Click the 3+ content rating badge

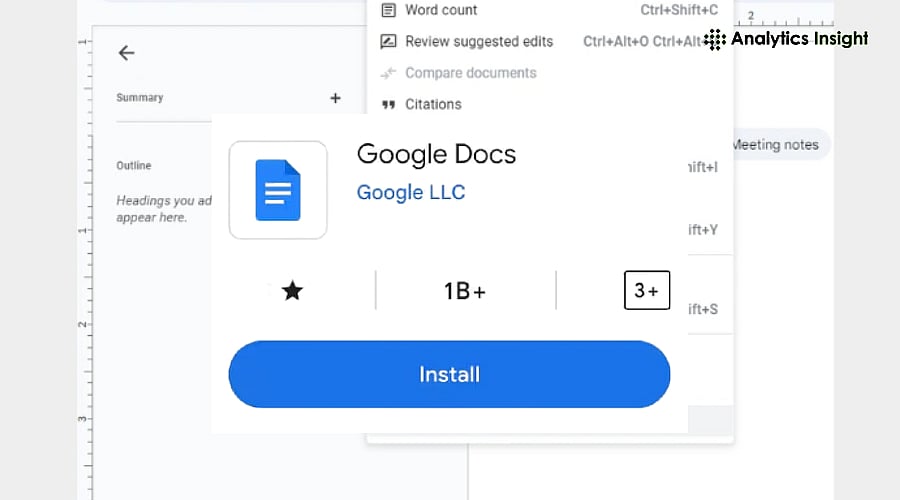click(646, 290)
